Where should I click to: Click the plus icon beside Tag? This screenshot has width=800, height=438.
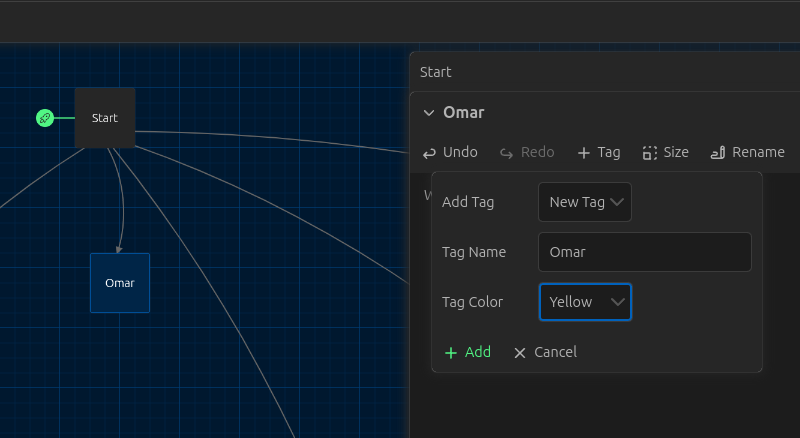[584, 153]
